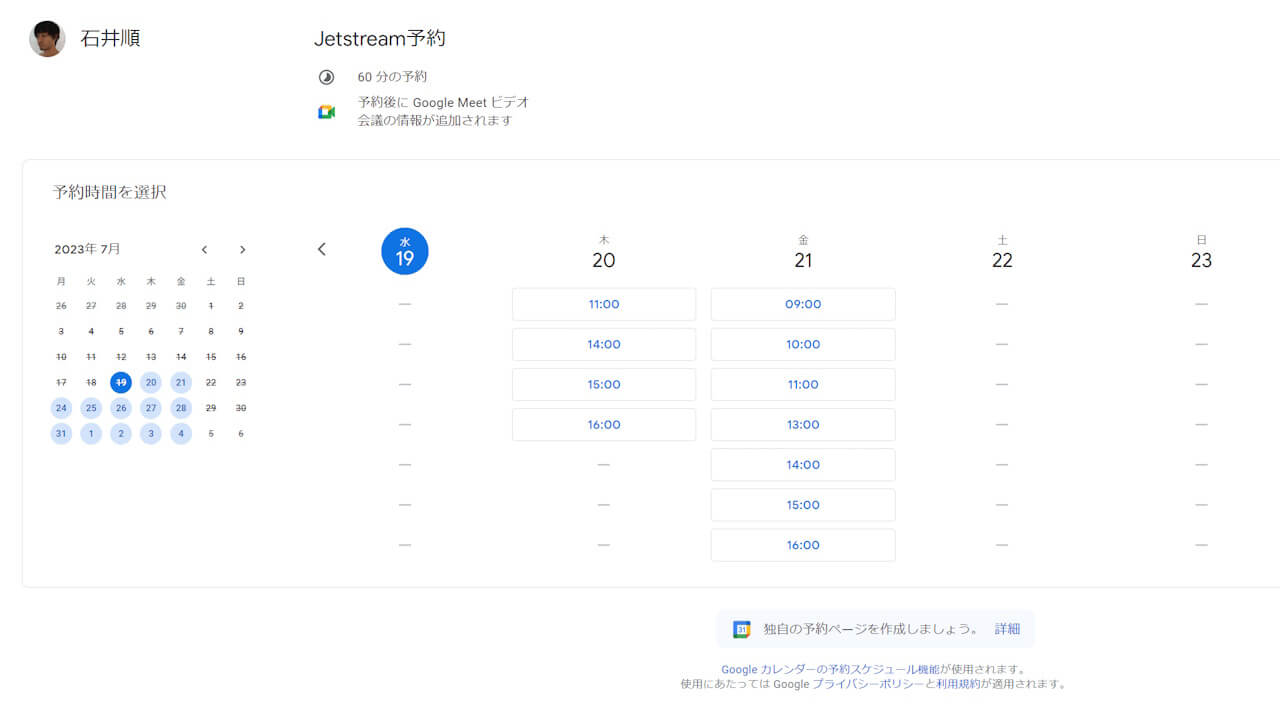Image resolution: width=1280 pixels, height=720 pixels.
Task: Click the Google Calendar icon in the promo banner
Action: [741, 629]
